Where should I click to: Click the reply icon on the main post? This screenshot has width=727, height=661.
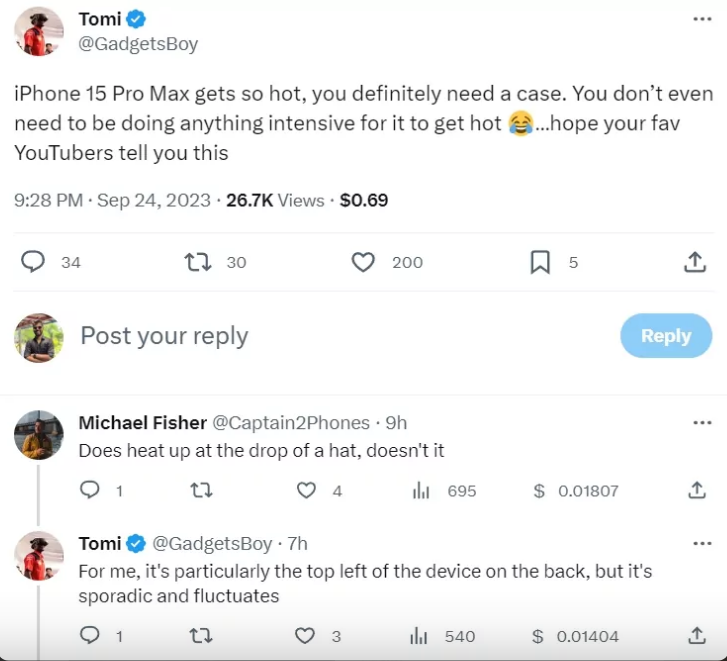(34, 262)
